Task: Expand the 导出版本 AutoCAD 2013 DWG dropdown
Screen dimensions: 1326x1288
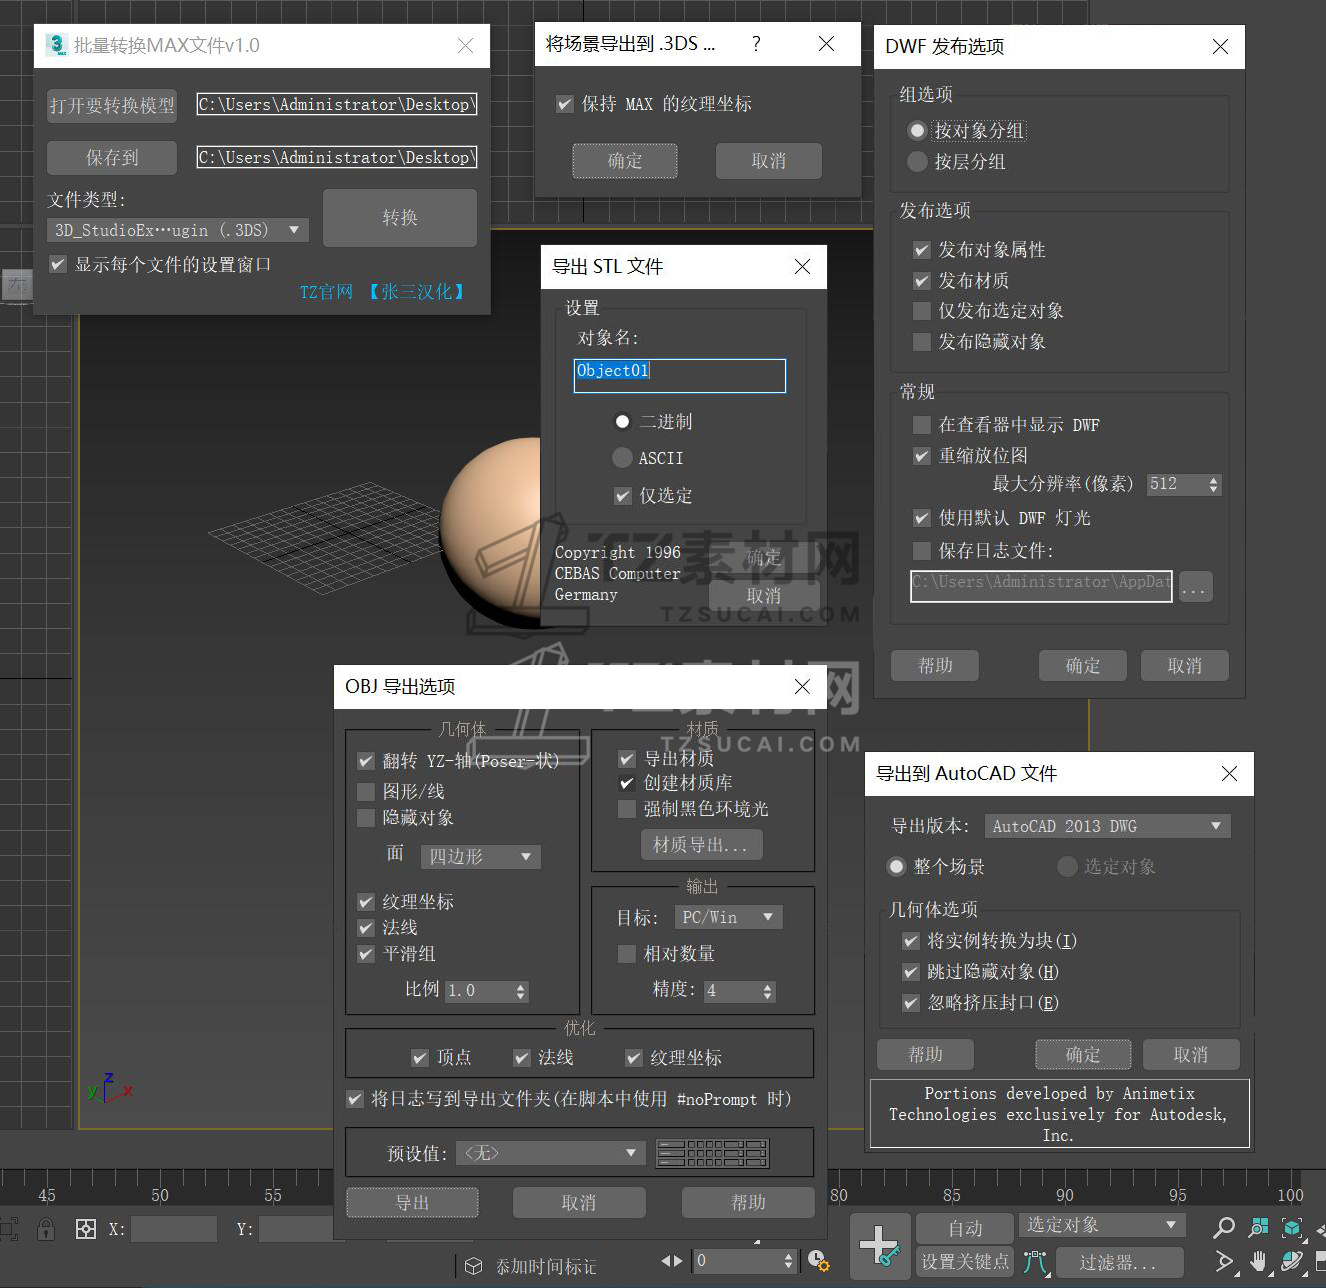Action: pyautogui.click(x=1107, y=826)
